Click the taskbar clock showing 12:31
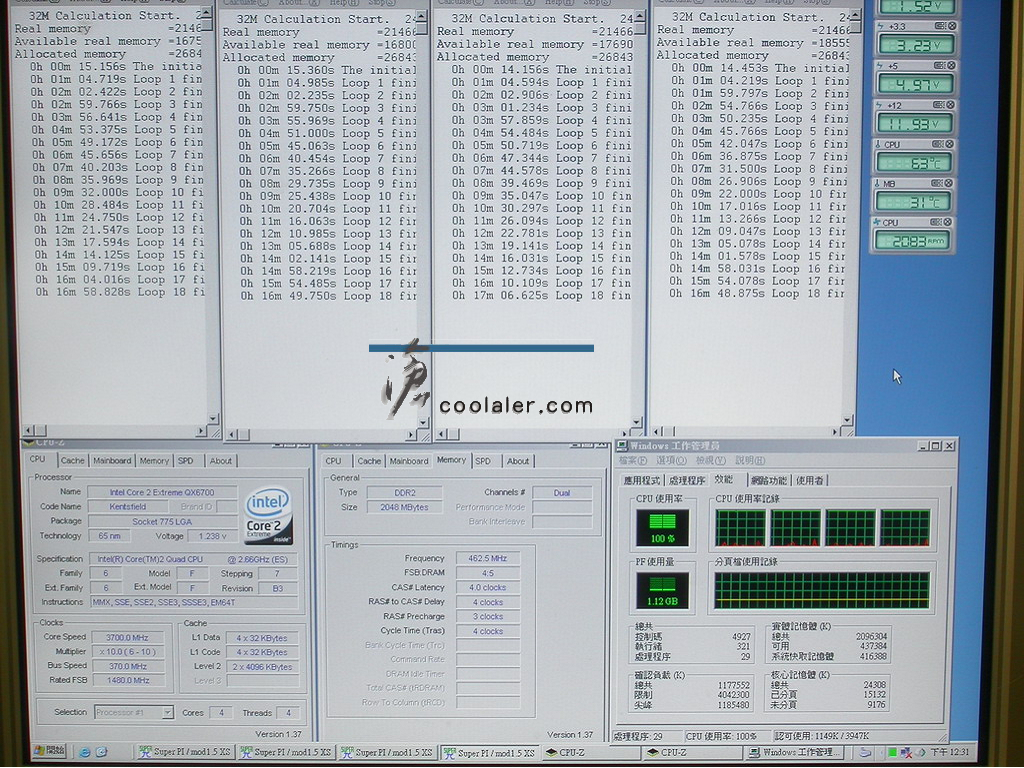 pos(950,752)
